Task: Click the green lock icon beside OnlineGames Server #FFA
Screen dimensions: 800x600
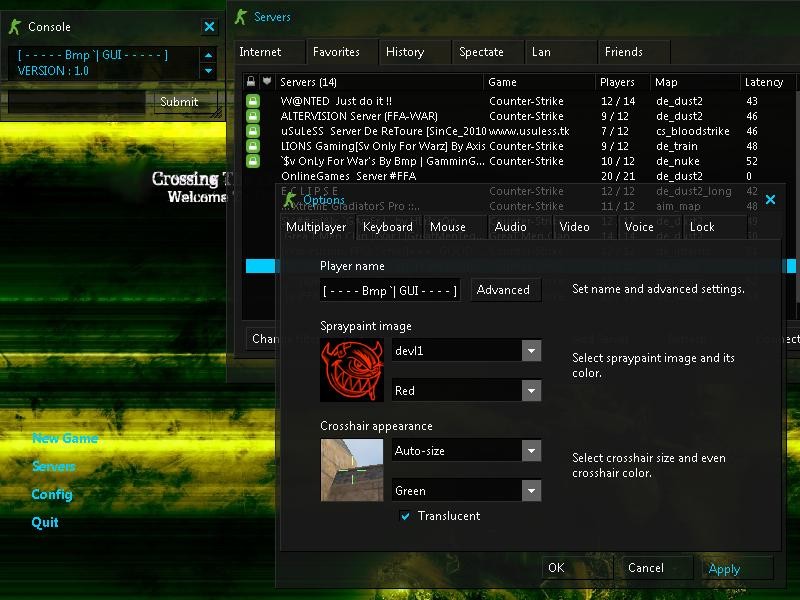Action: (x=253, y=176)
